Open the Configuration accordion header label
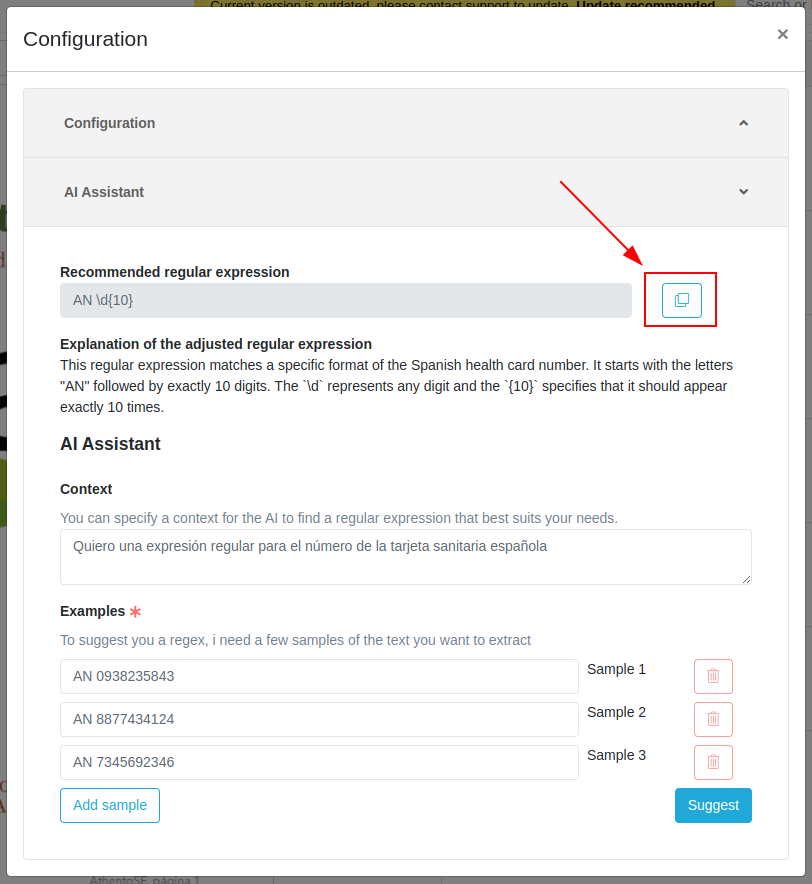The width and height of the screenshot is (812, 884). click(x=110, y=123)
